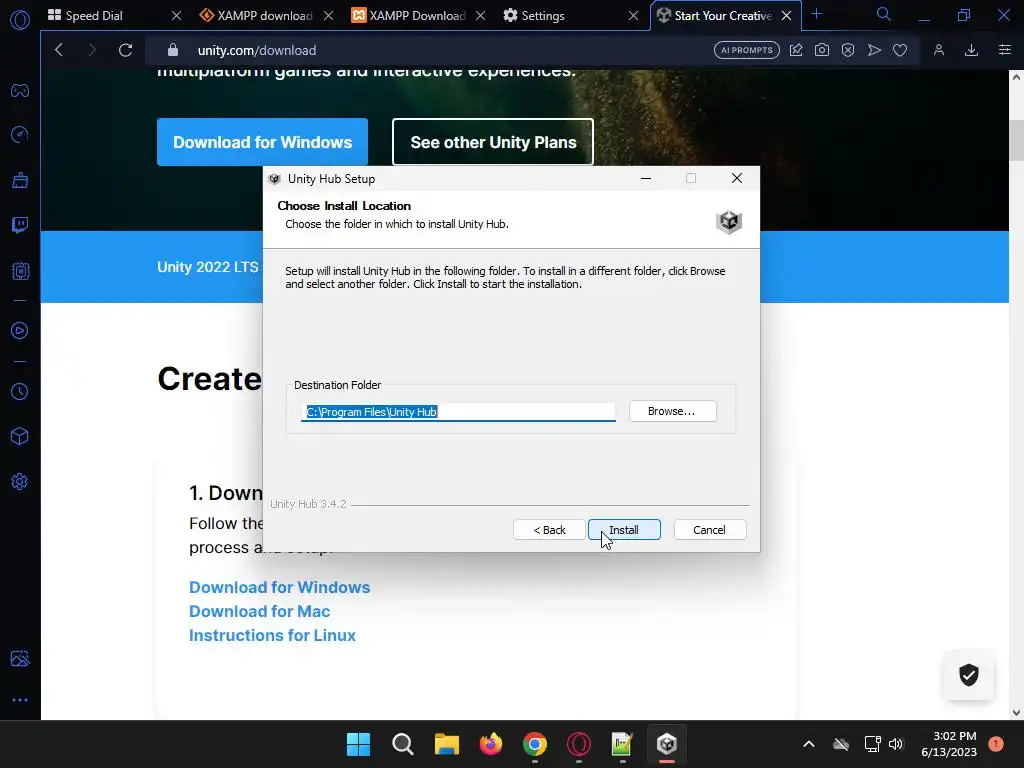Take a snapshot with camera icon

coord(822,50)
